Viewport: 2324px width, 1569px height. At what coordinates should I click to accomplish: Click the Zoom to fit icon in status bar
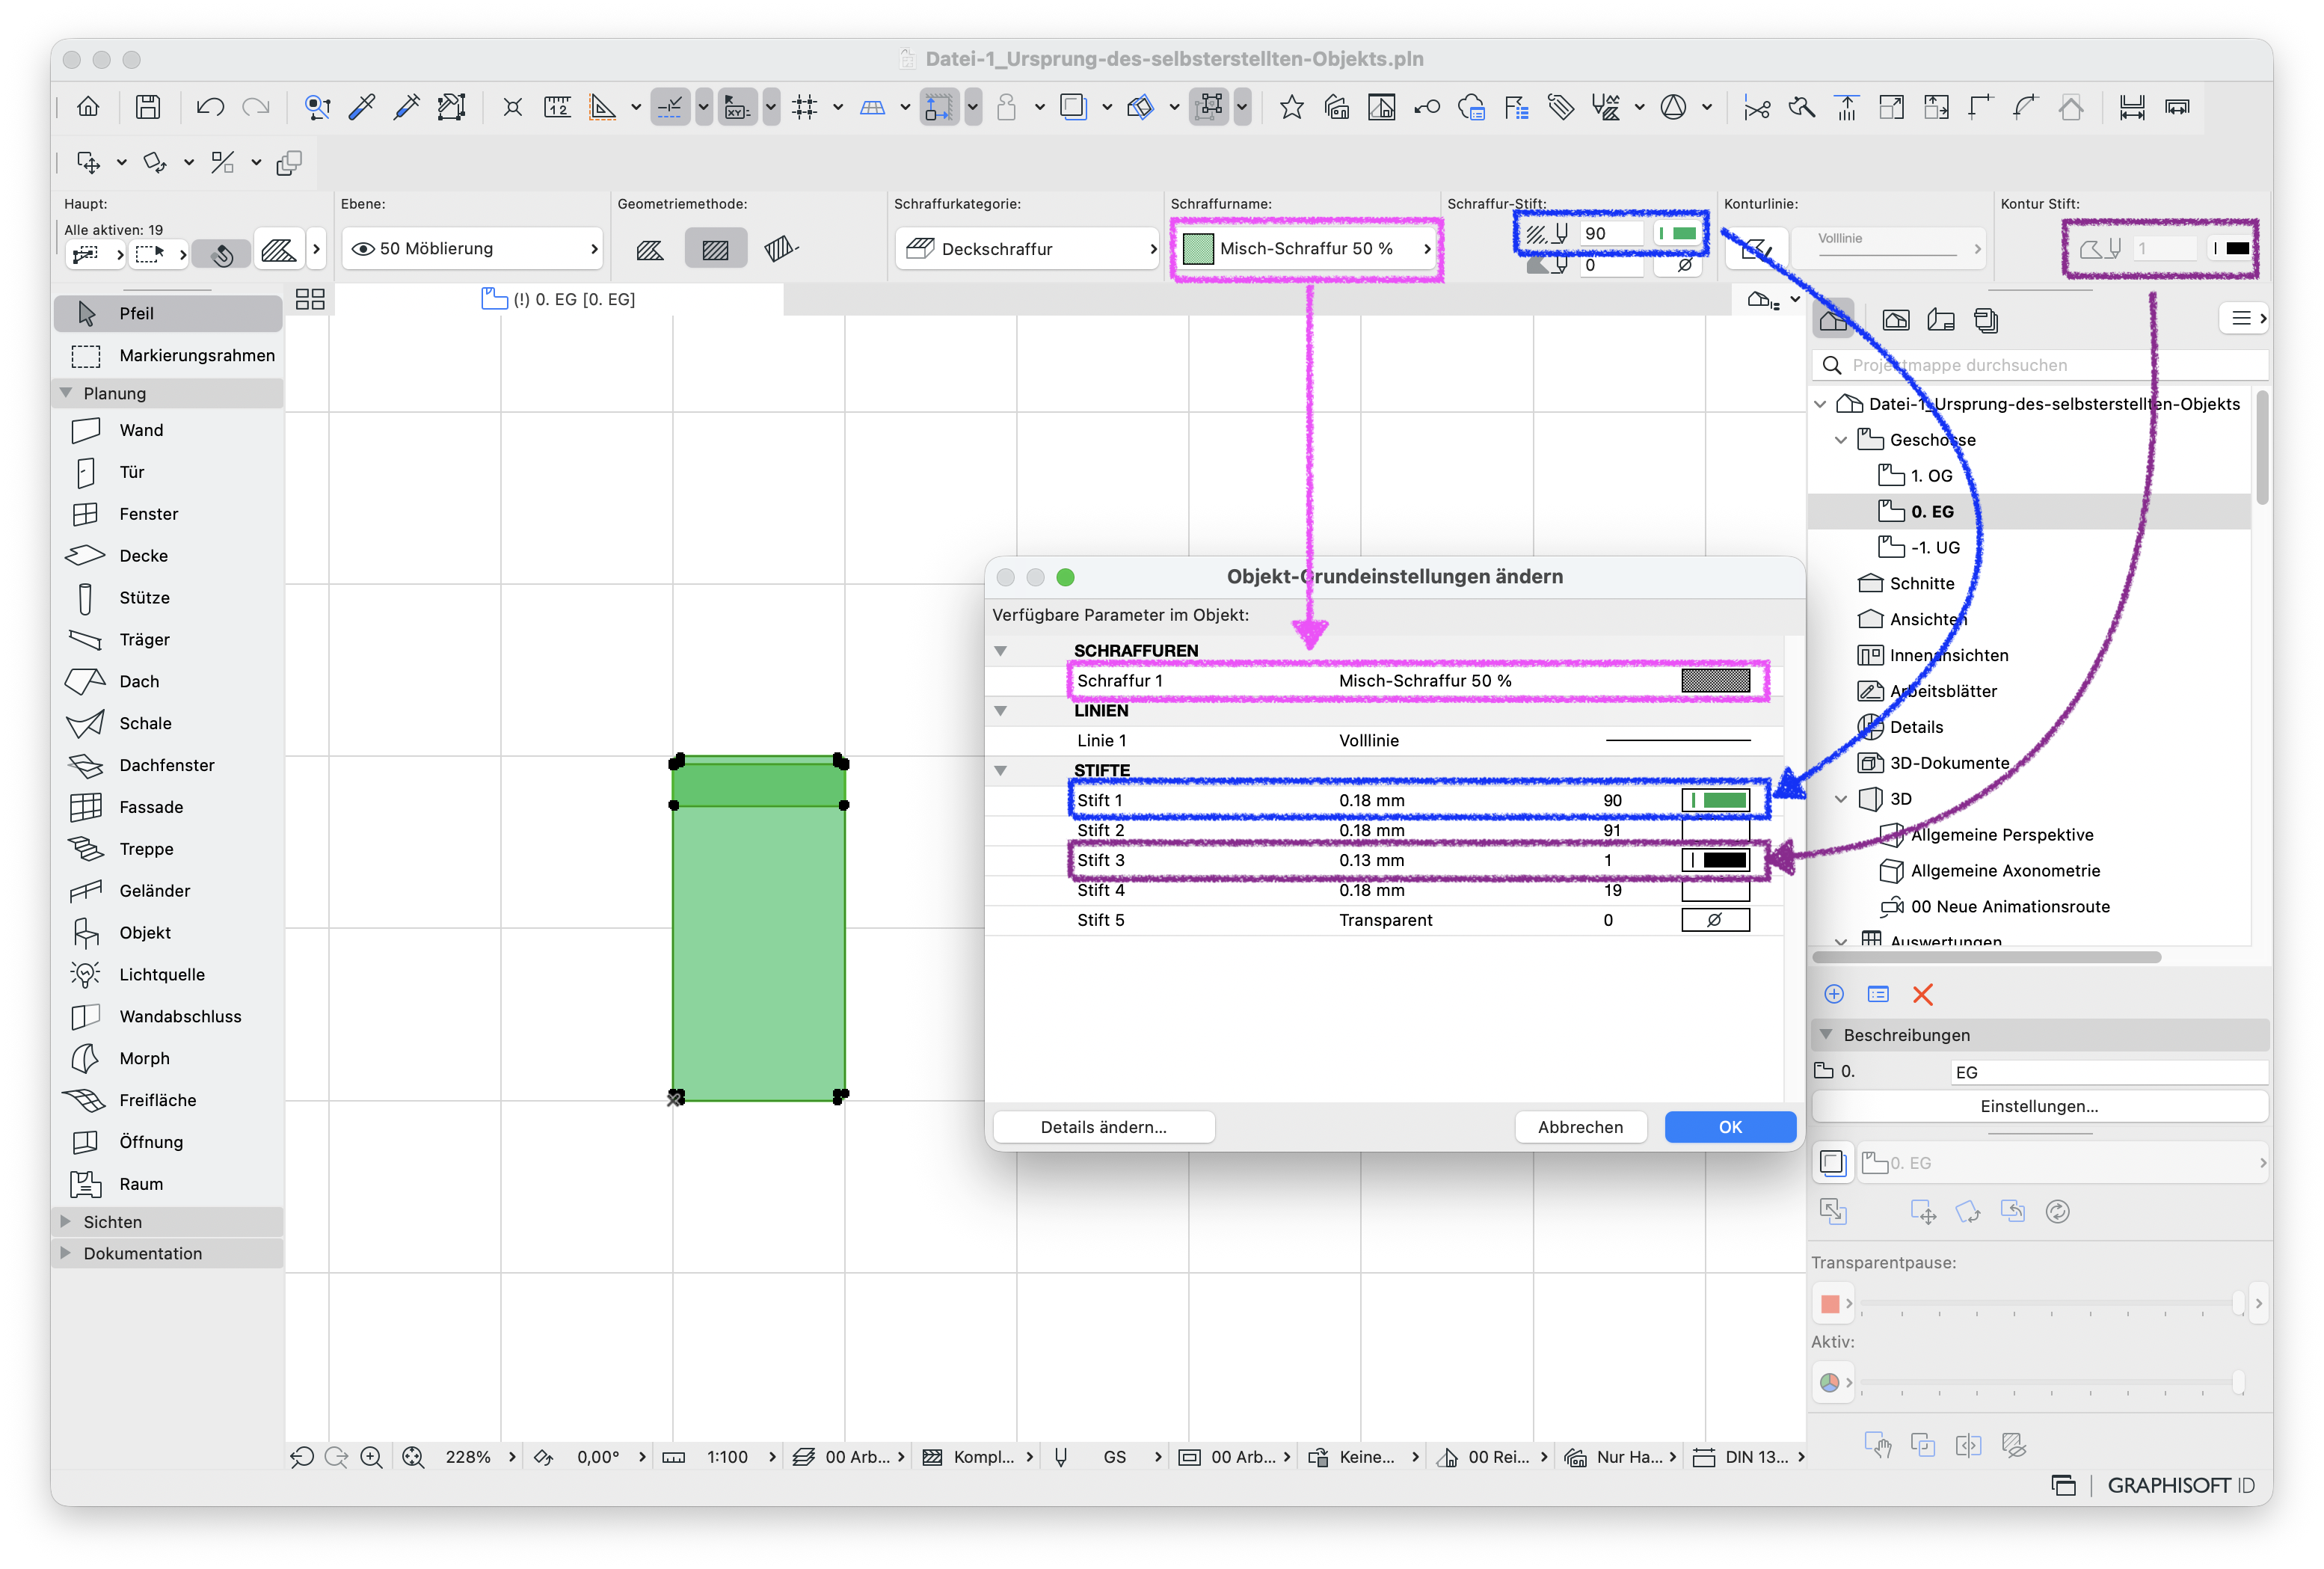pyautogui.click(x=413, y=1457)
